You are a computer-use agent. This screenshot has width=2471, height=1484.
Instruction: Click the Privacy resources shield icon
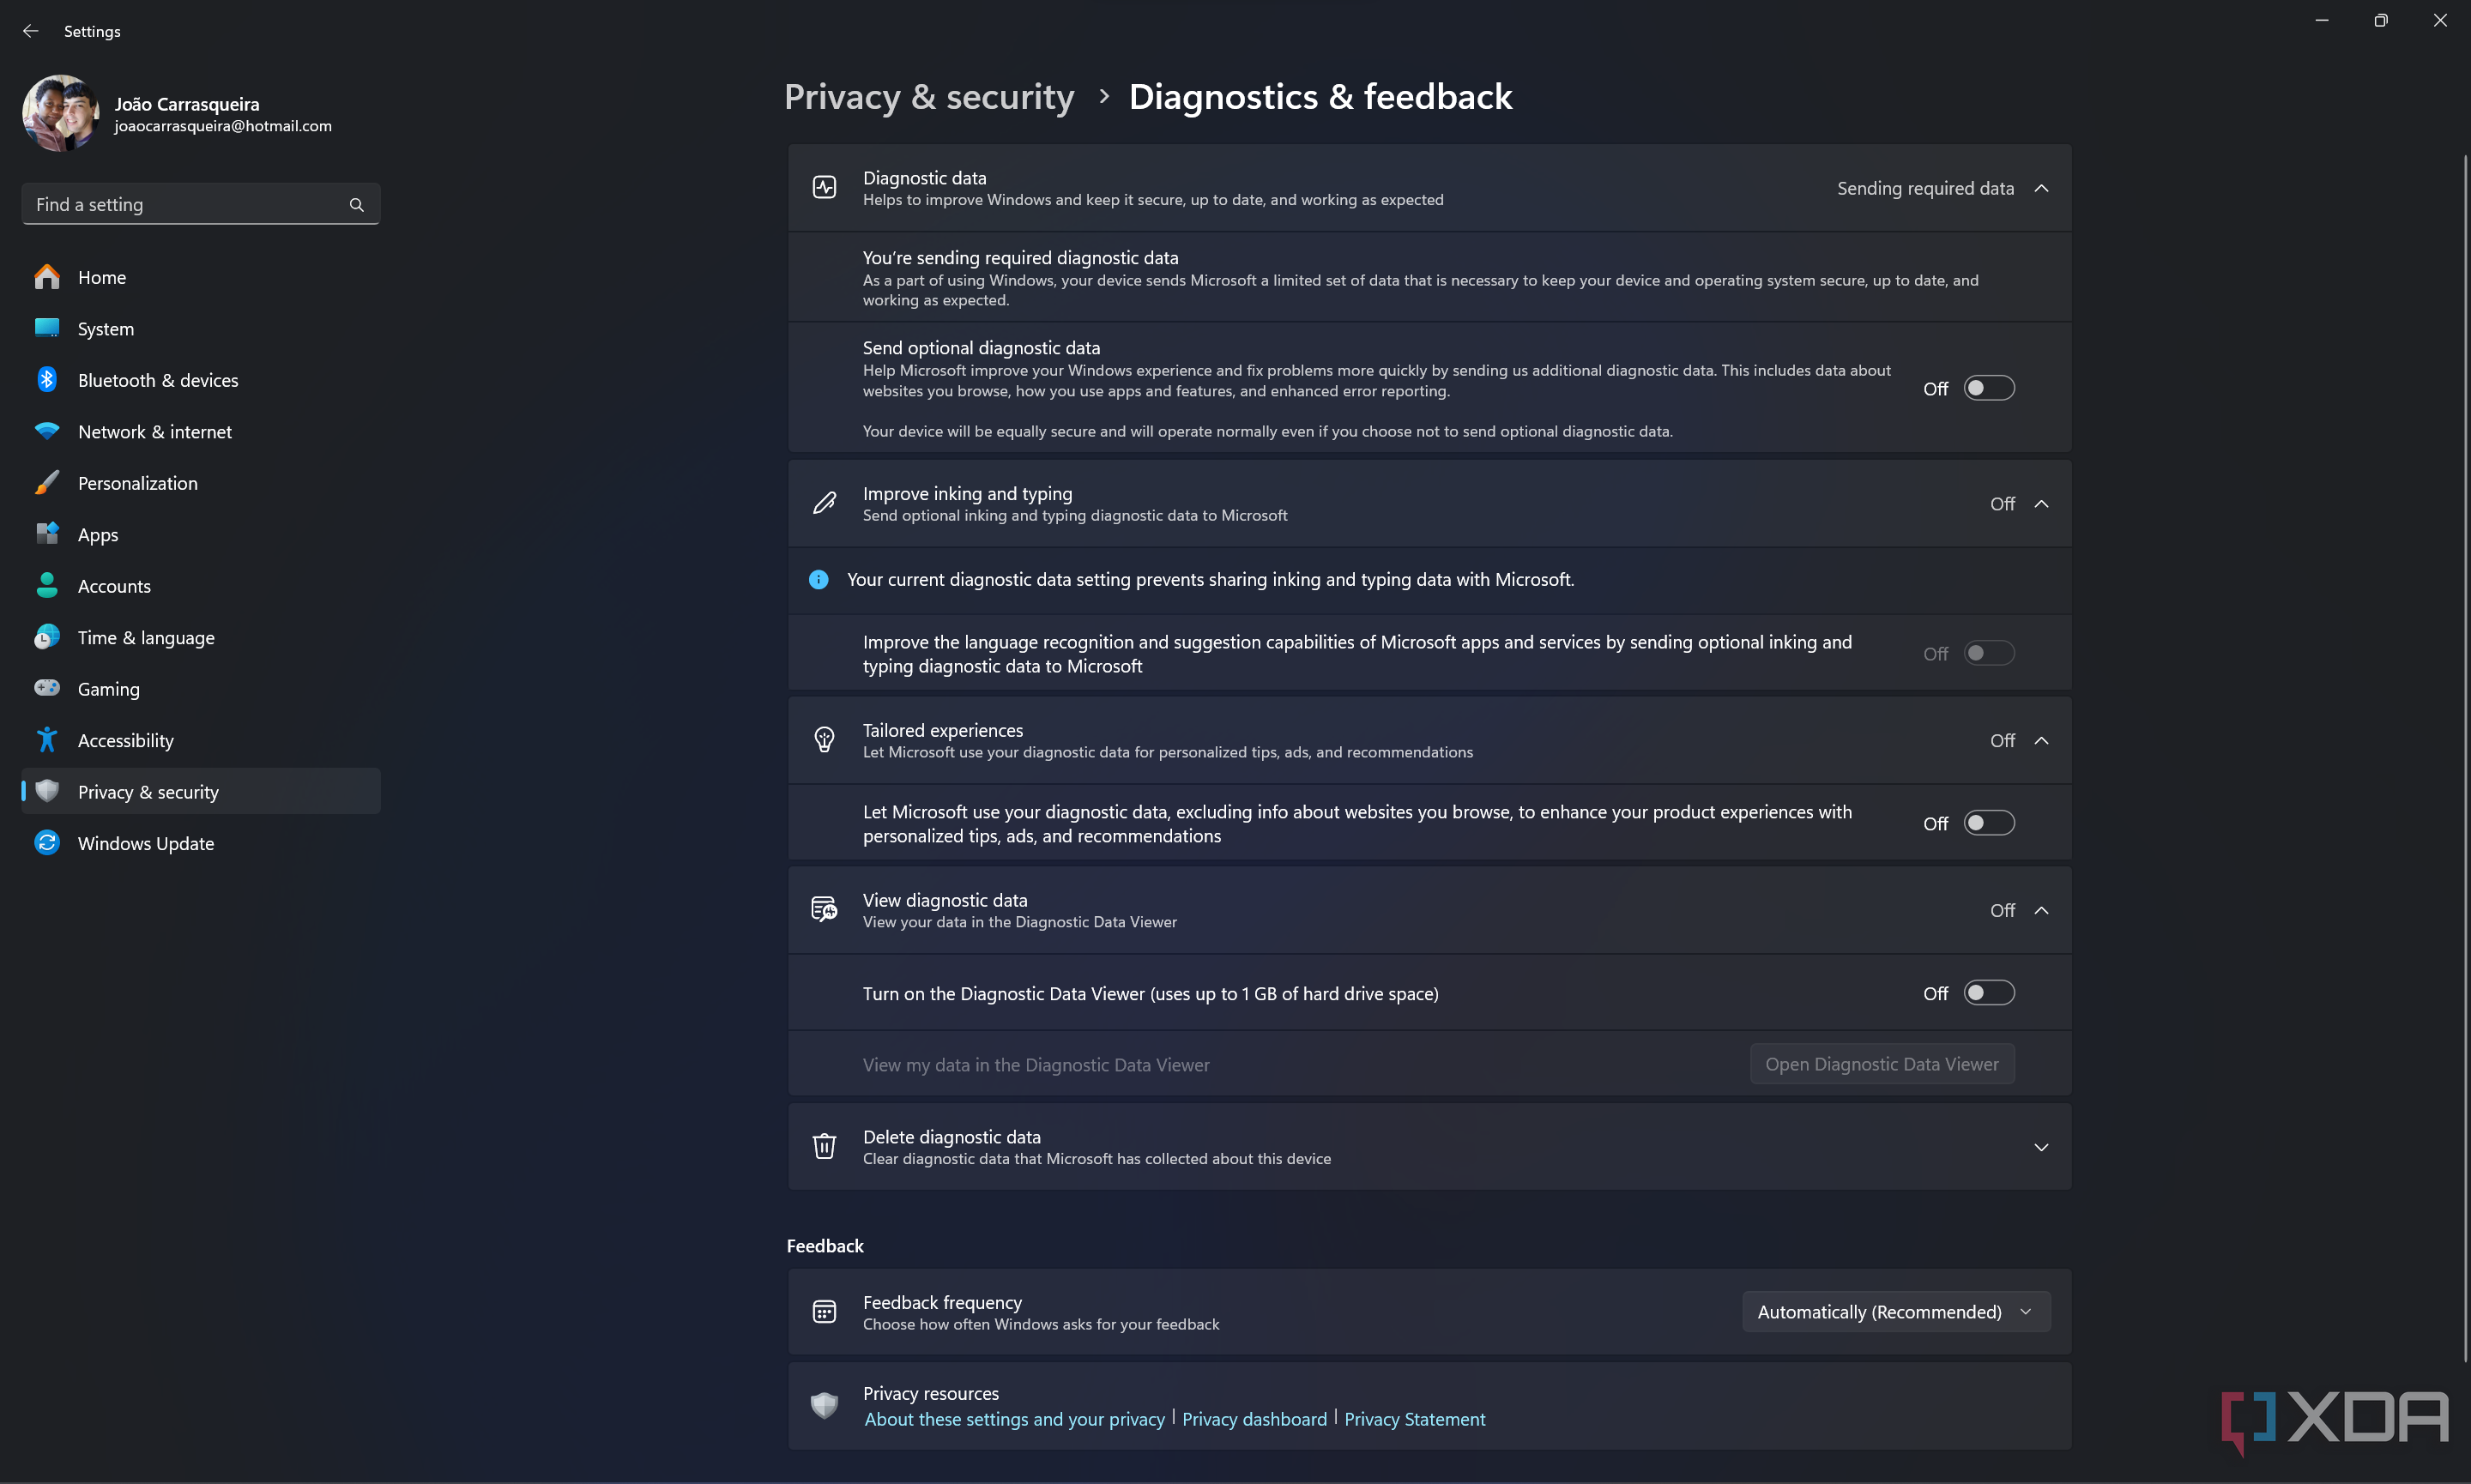824,1406
